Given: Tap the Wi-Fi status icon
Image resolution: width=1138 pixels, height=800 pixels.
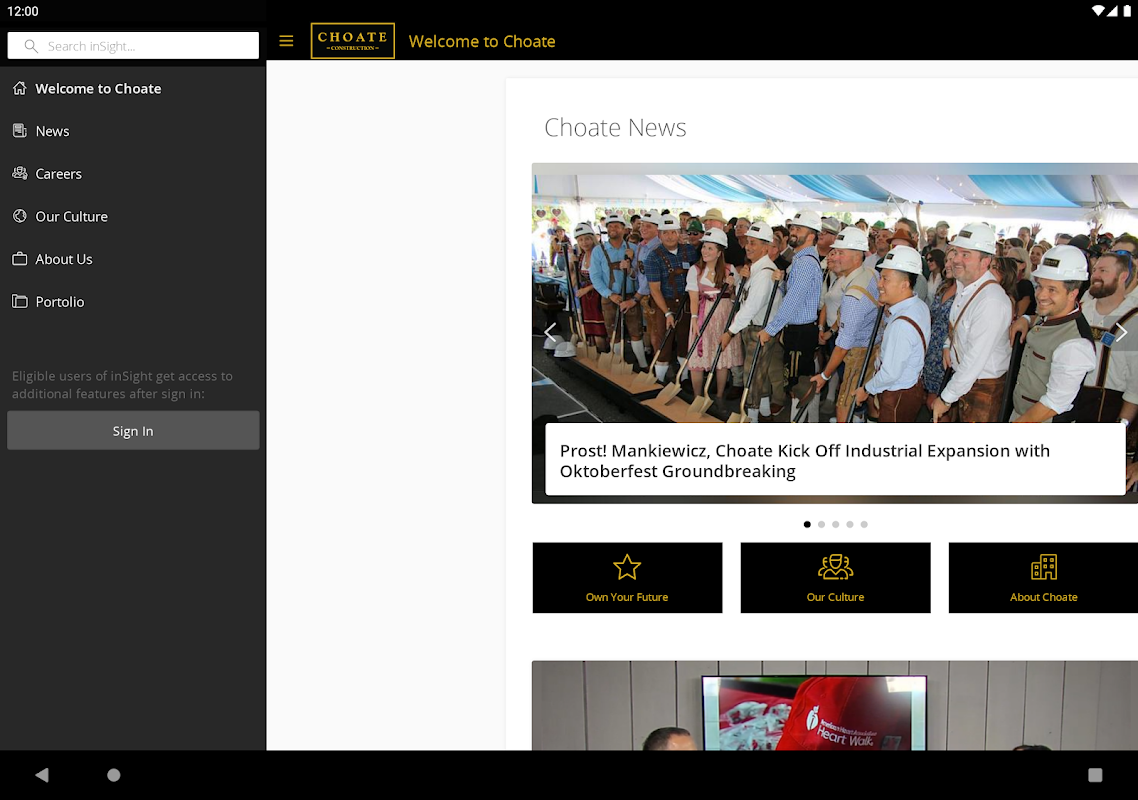Looking at the screenshot, I should pyautogui.click(x=1098, y=11).
